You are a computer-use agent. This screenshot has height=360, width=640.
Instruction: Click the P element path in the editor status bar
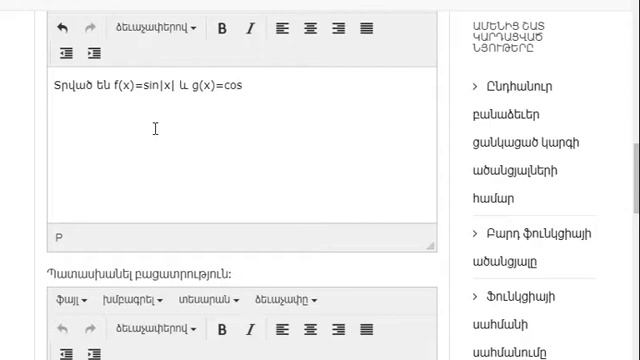[x=59, y=238]
